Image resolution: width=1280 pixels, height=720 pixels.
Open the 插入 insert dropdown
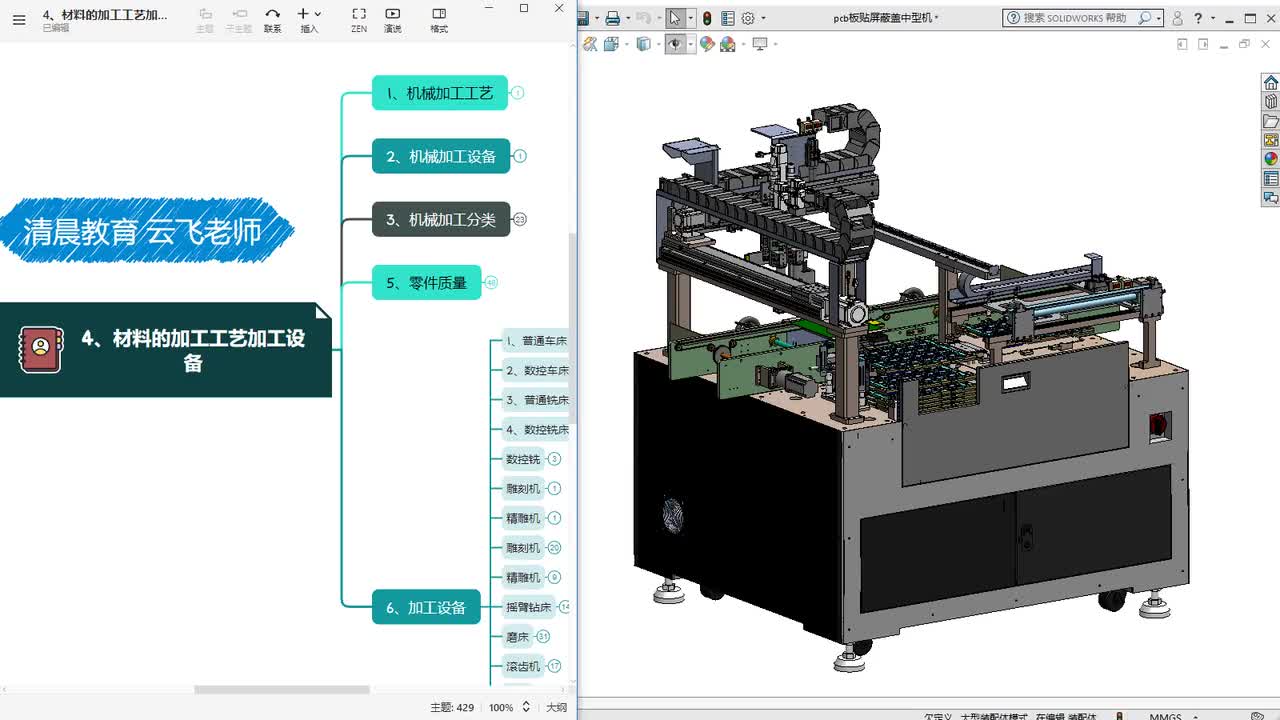coord(309,19)
